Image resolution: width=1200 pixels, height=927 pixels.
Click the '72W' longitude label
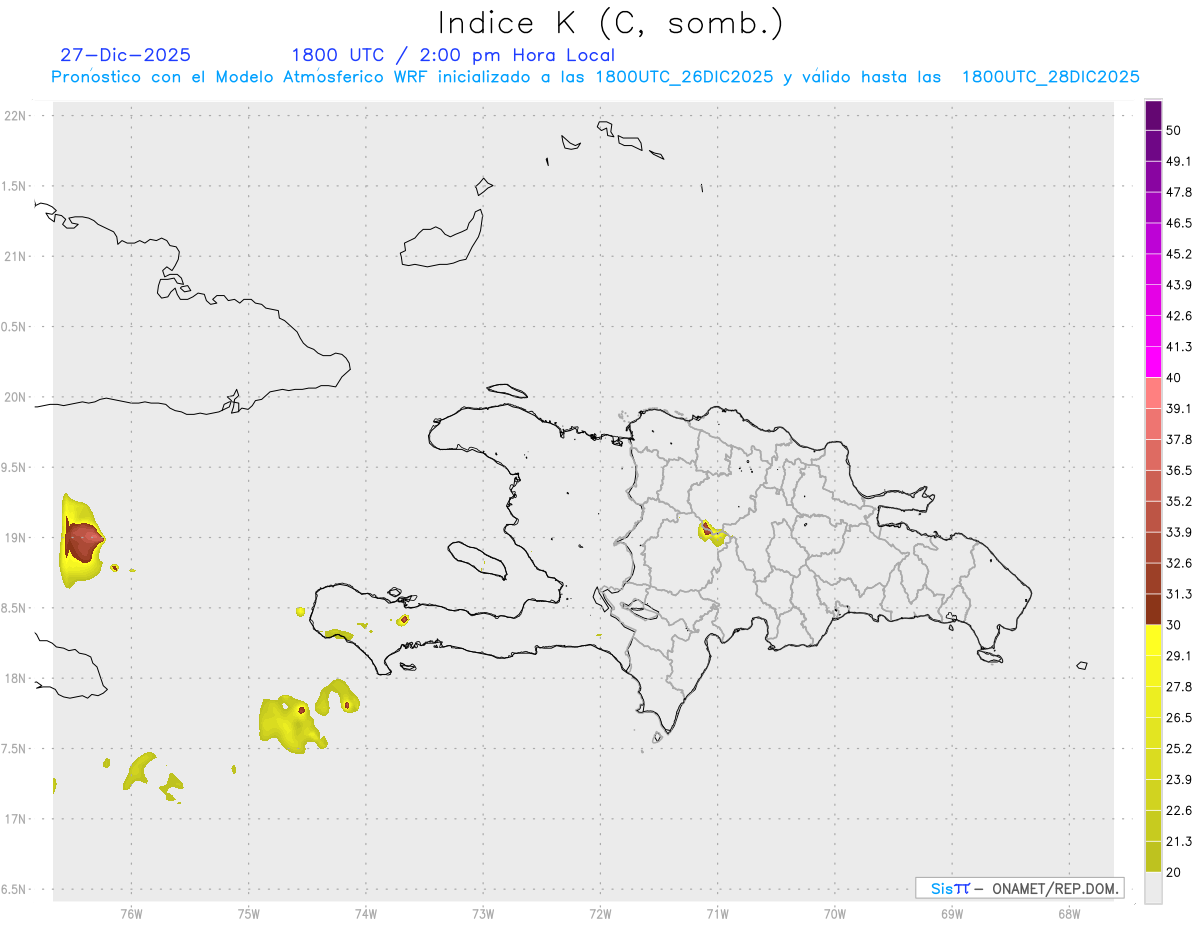click(600, 914)
